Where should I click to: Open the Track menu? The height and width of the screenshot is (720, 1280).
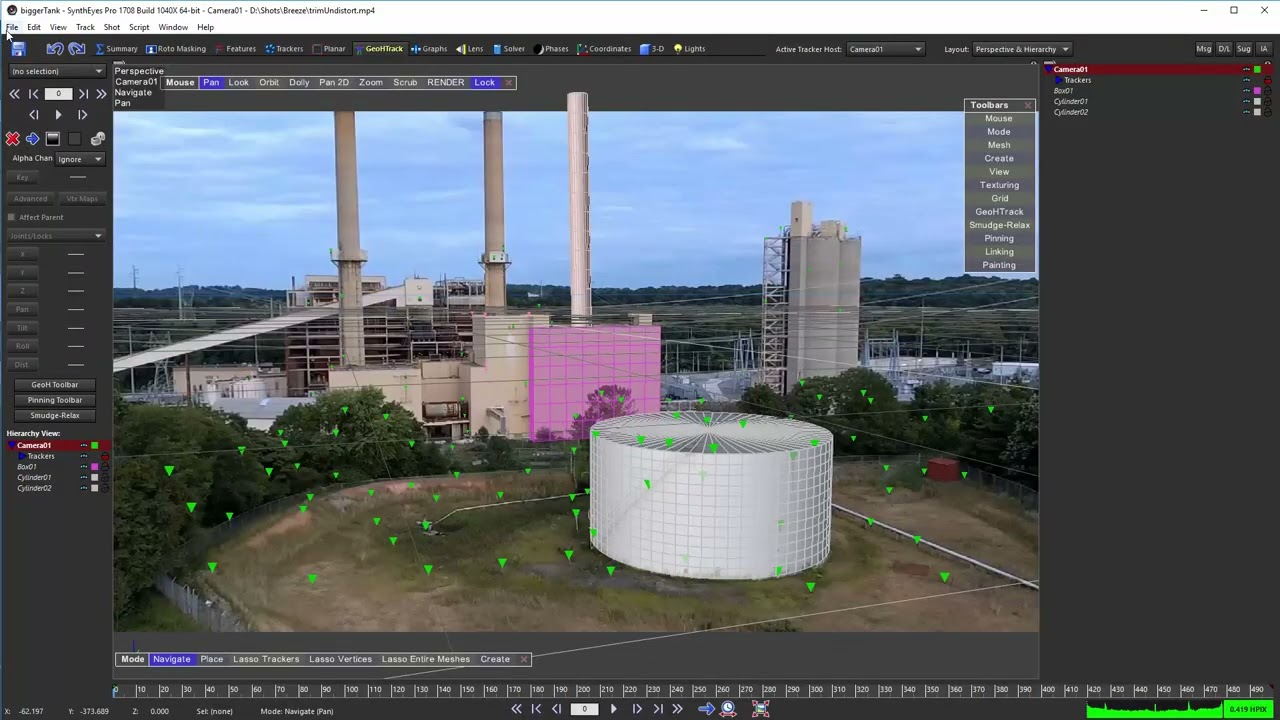coord(85,27)
